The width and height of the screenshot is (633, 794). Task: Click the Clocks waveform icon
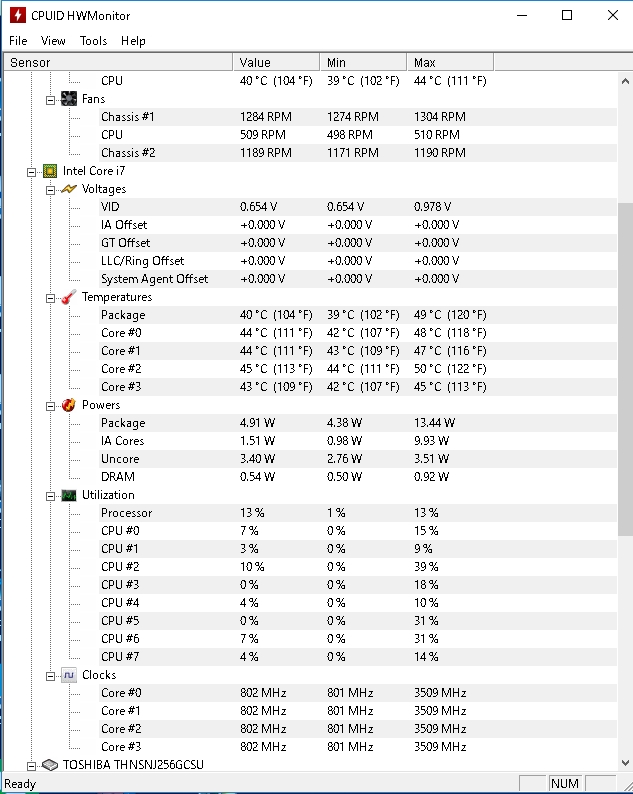point(69,675)
